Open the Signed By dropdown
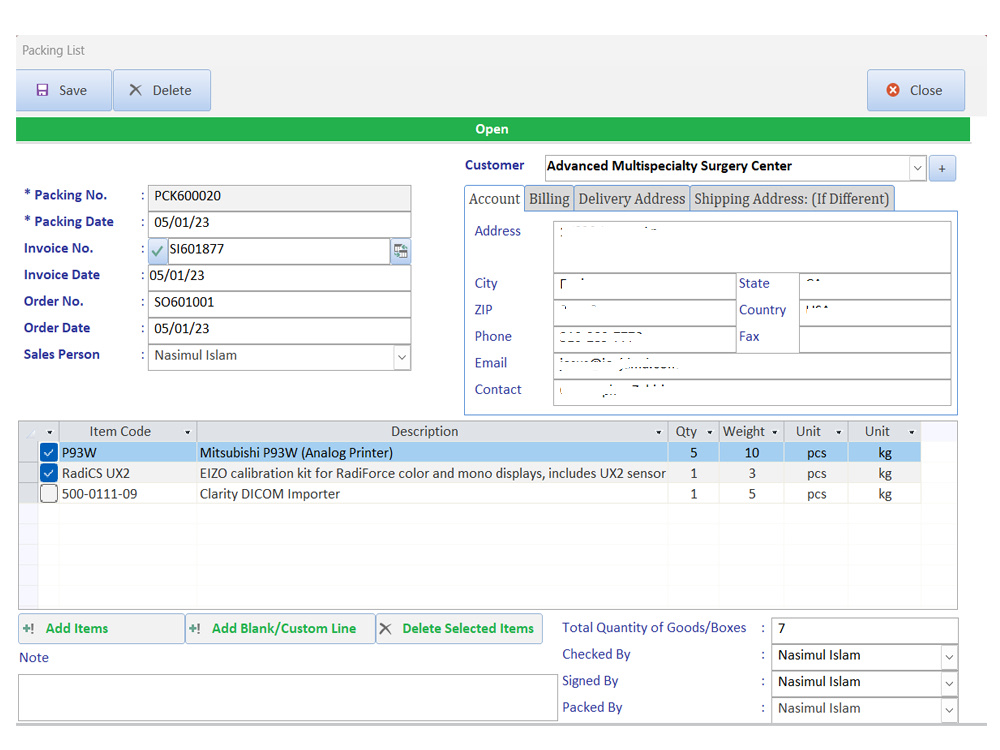The width and height of the screenshot is (1000, 750). click(949, 684)
